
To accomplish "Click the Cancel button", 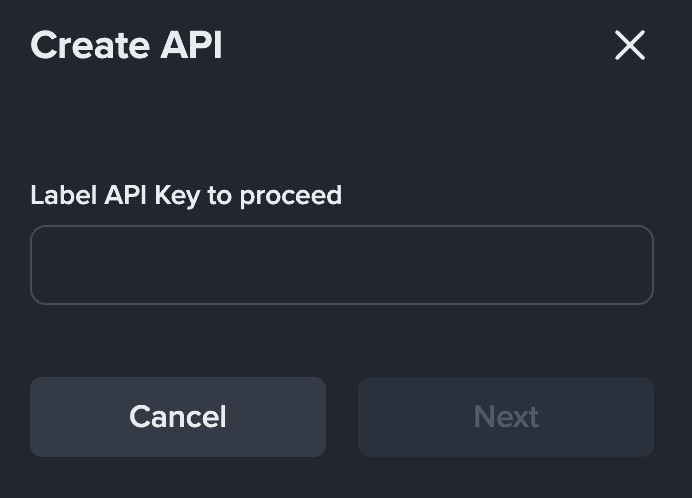I will (178, 417).
